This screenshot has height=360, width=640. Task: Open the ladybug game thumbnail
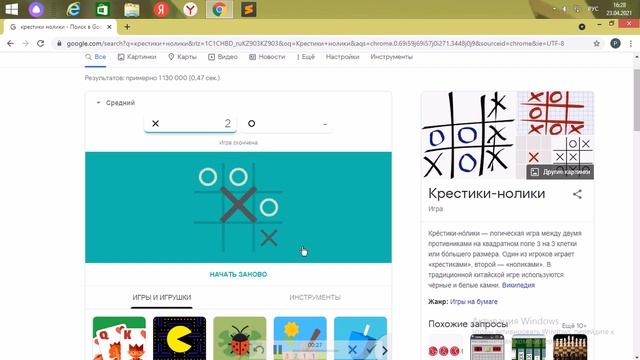[x=240, y=338]
